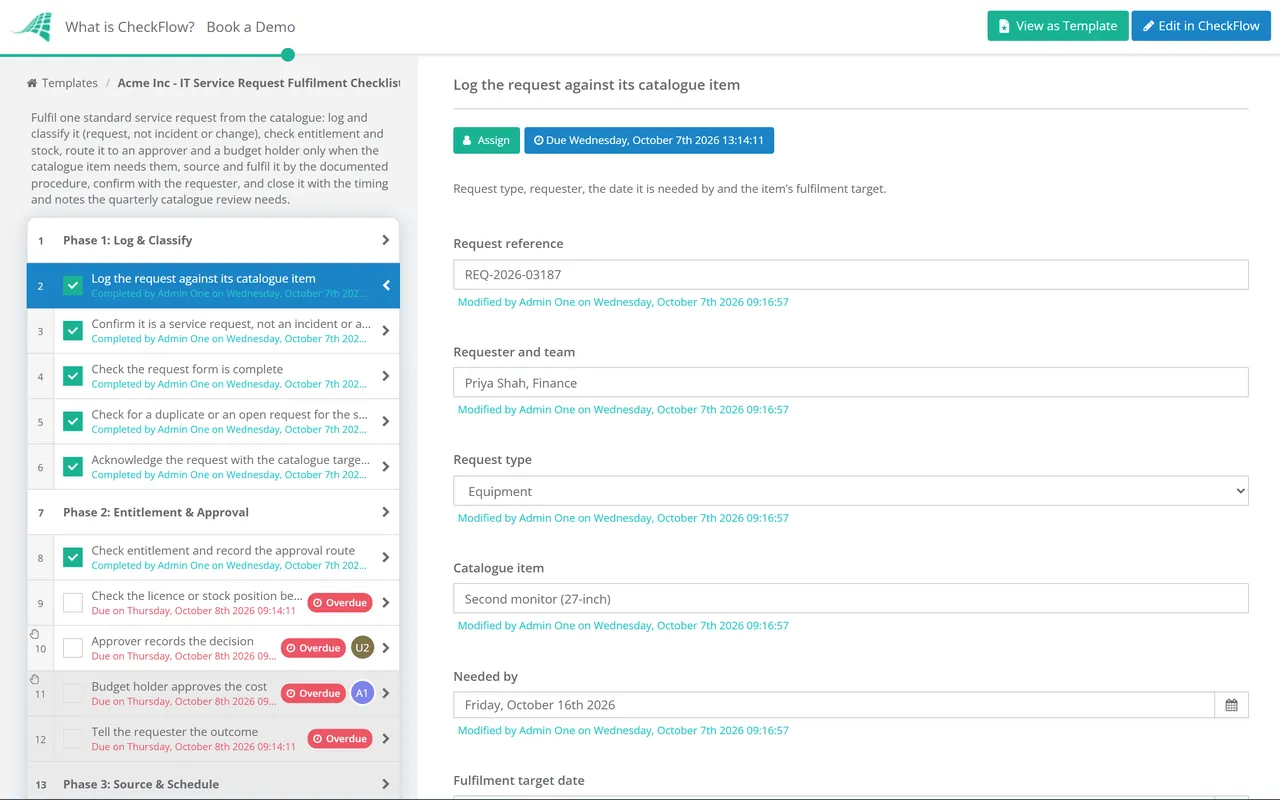The image size is (1280, 800).
Task: Go to Templates breadcrumb
Action: (x=70, y=83)
